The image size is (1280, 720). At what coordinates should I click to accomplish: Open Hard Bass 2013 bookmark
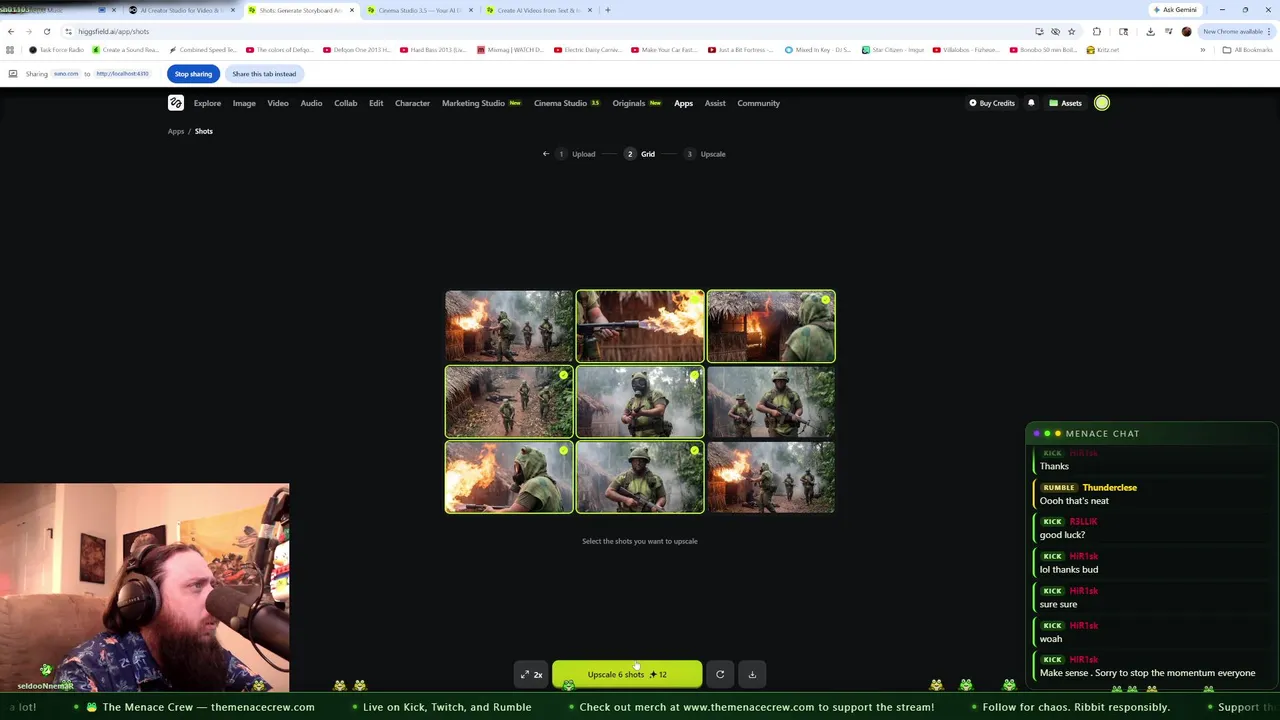433,50
